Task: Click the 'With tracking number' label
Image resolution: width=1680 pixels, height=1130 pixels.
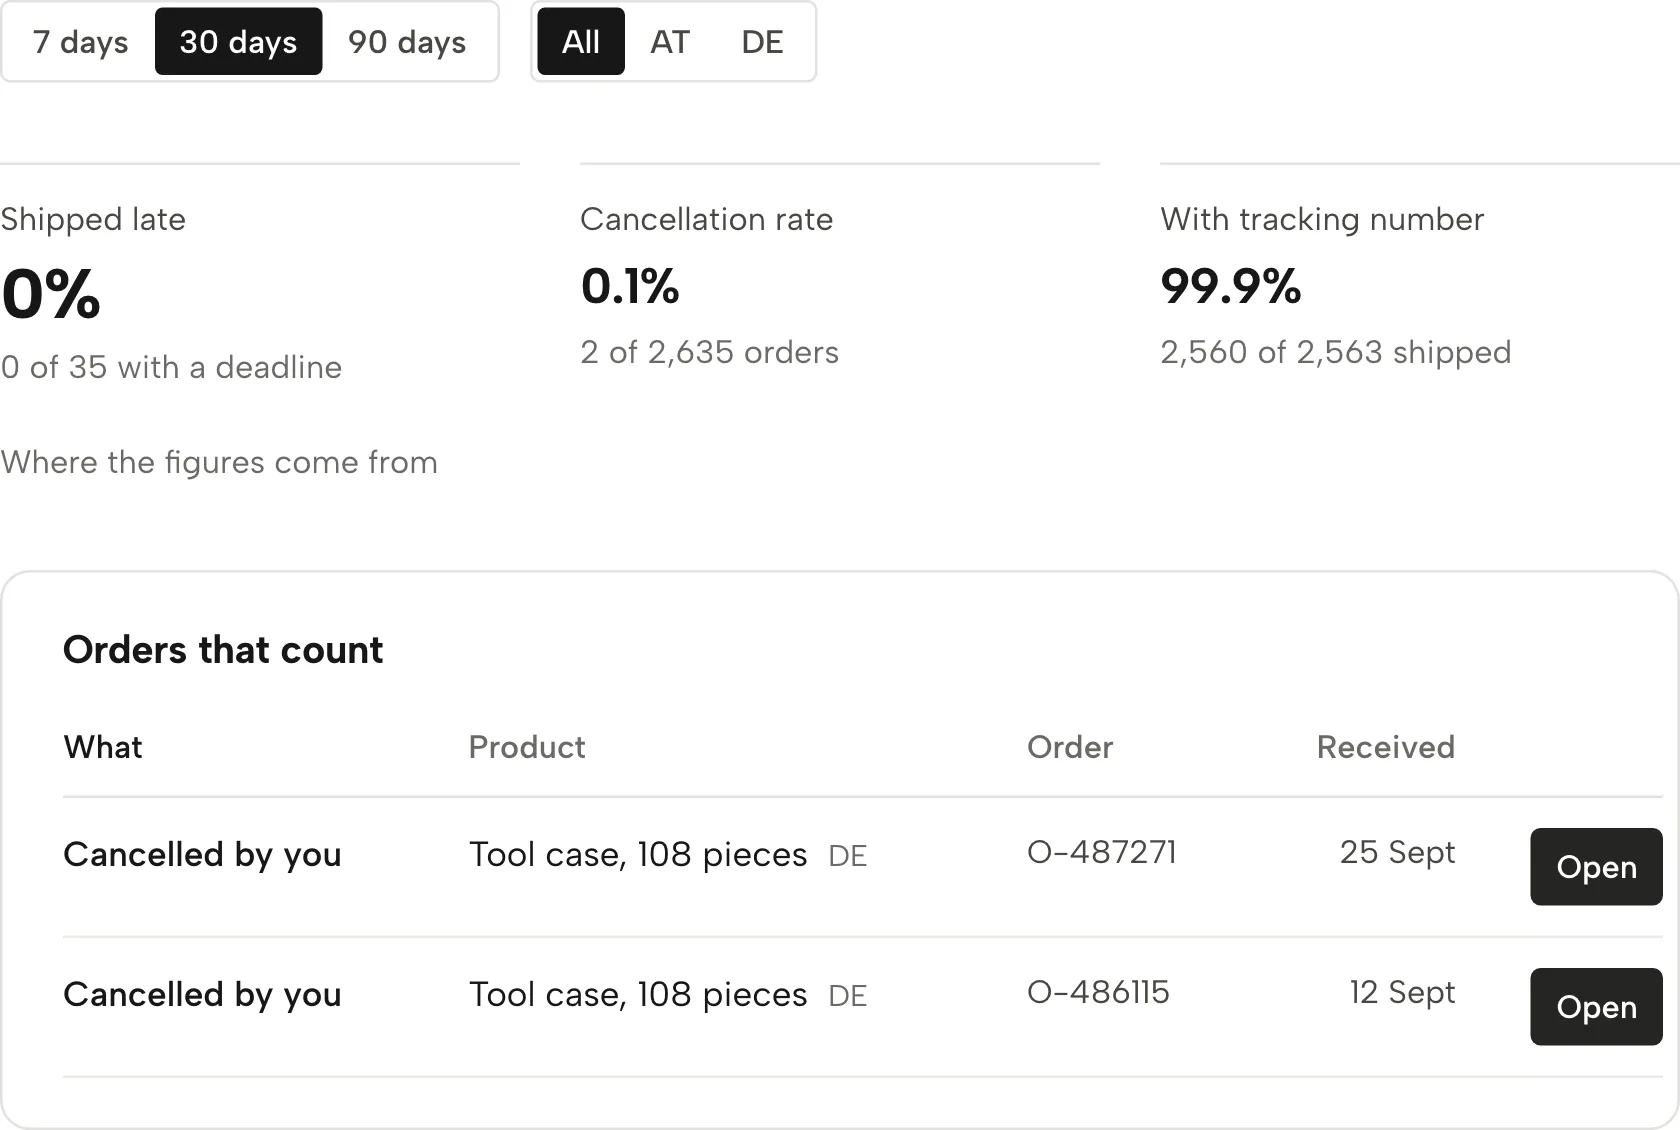Action: (x=1322, y=219)
